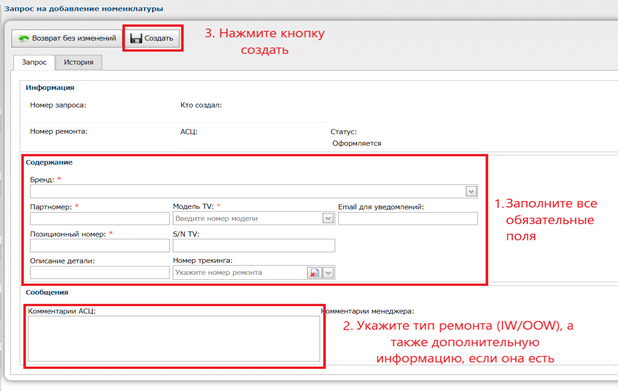620x391 pixels.
Task: Click the Оформляется status text
Action: point(357,143)
